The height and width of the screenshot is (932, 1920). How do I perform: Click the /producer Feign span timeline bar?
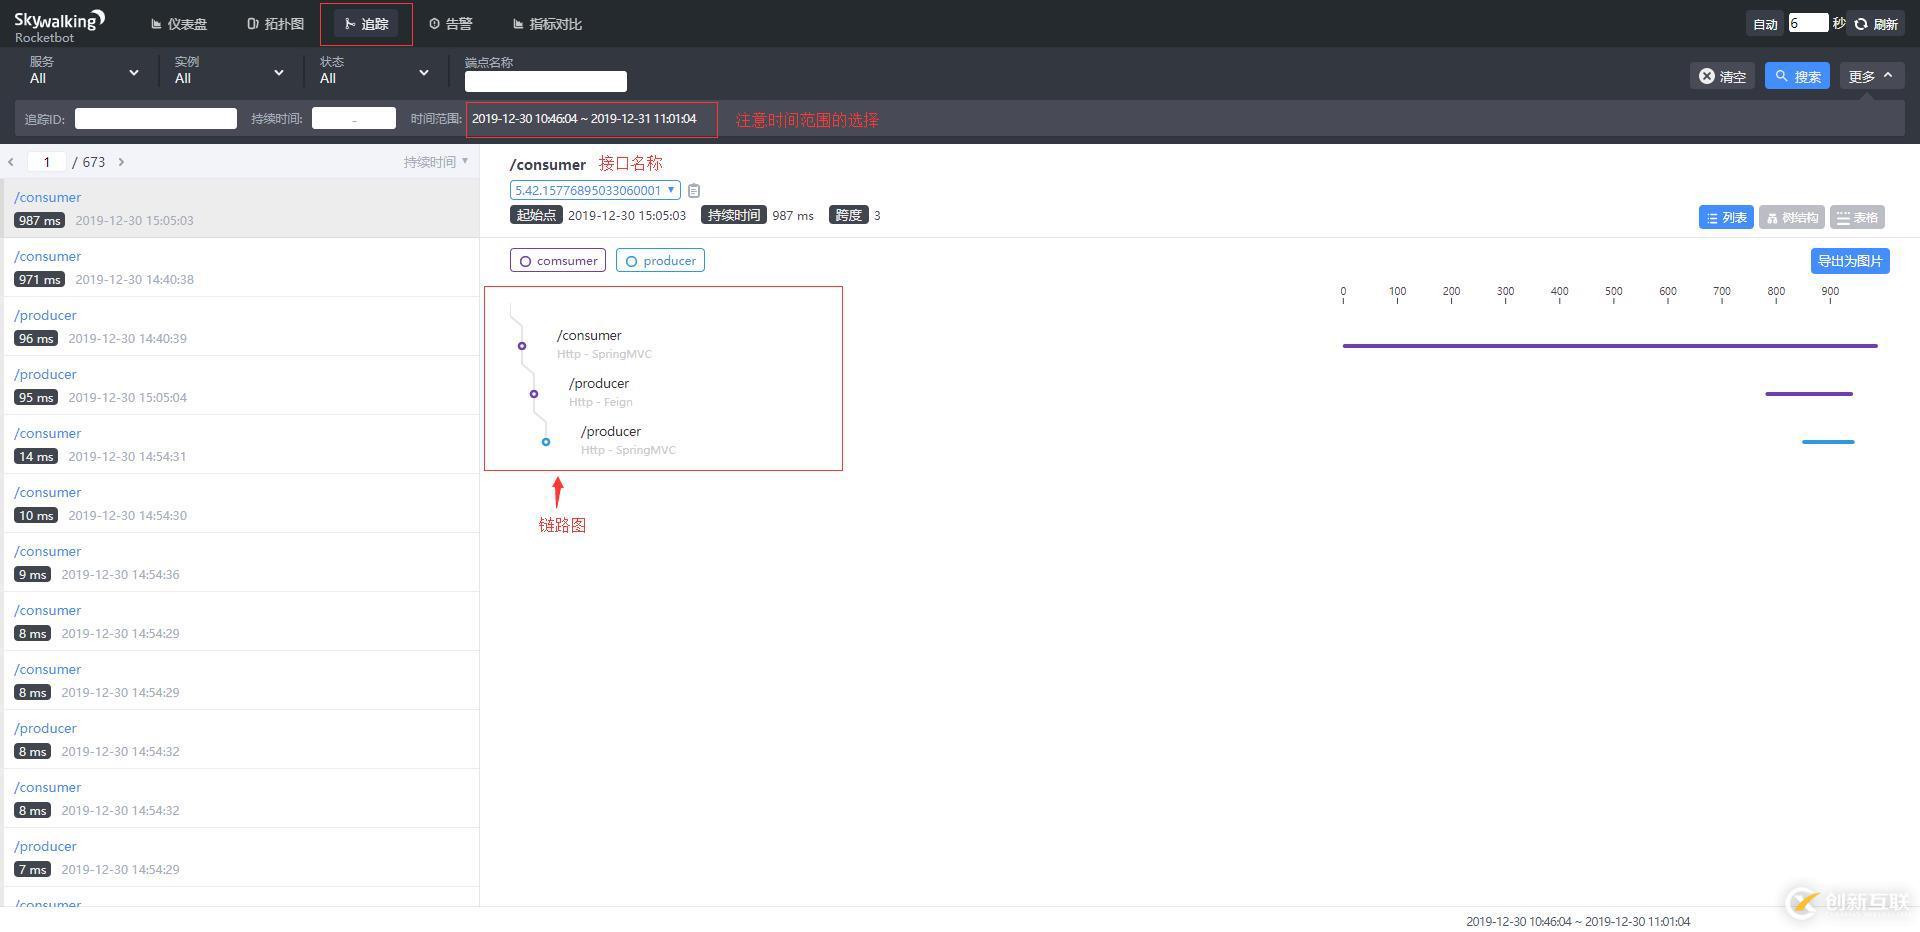point(1809,394)
